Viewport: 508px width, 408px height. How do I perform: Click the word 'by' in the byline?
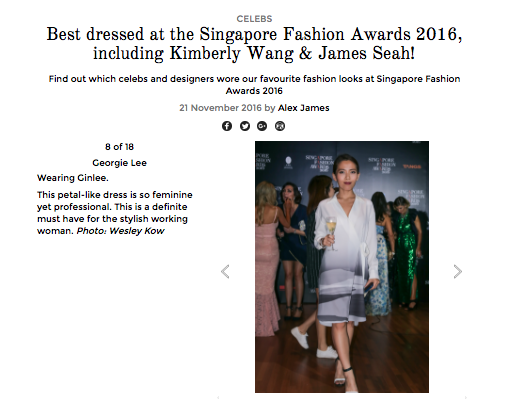(x=270, y=108)
